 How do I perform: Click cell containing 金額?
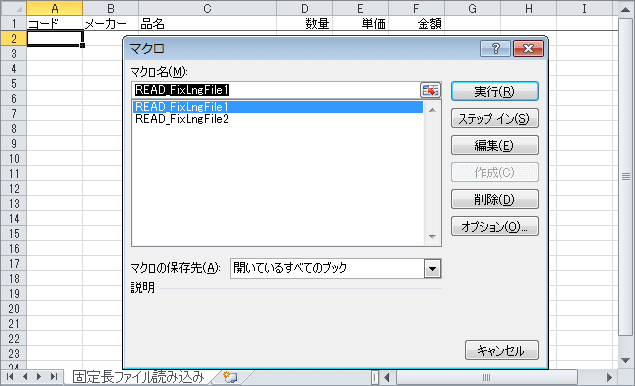coord(416,23)
